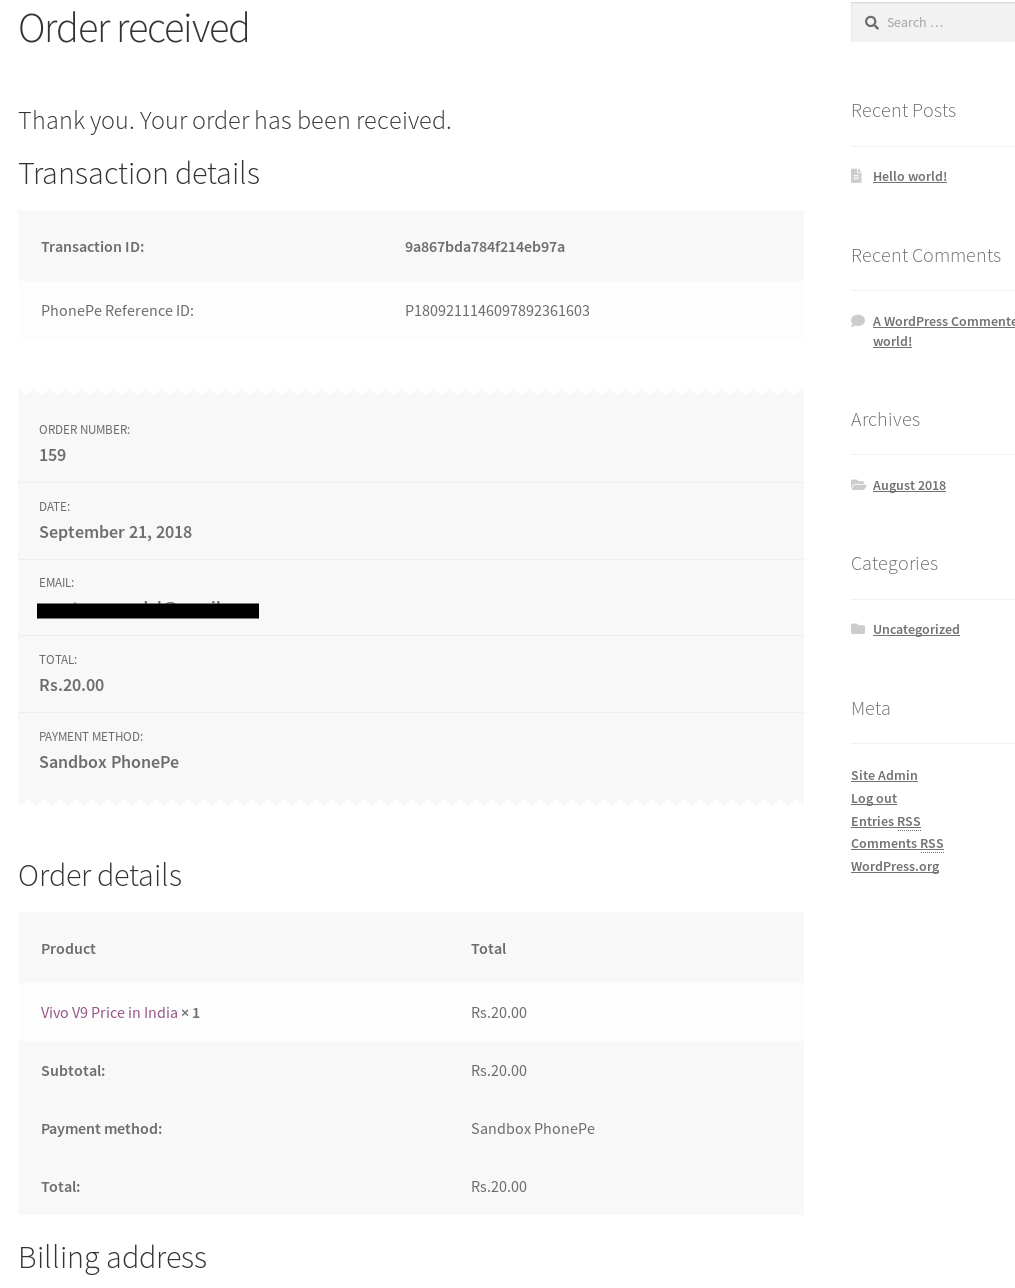Open the Uncategorized category
The height and width of the screenshot is (1288, 1015).
click(915, 629)
